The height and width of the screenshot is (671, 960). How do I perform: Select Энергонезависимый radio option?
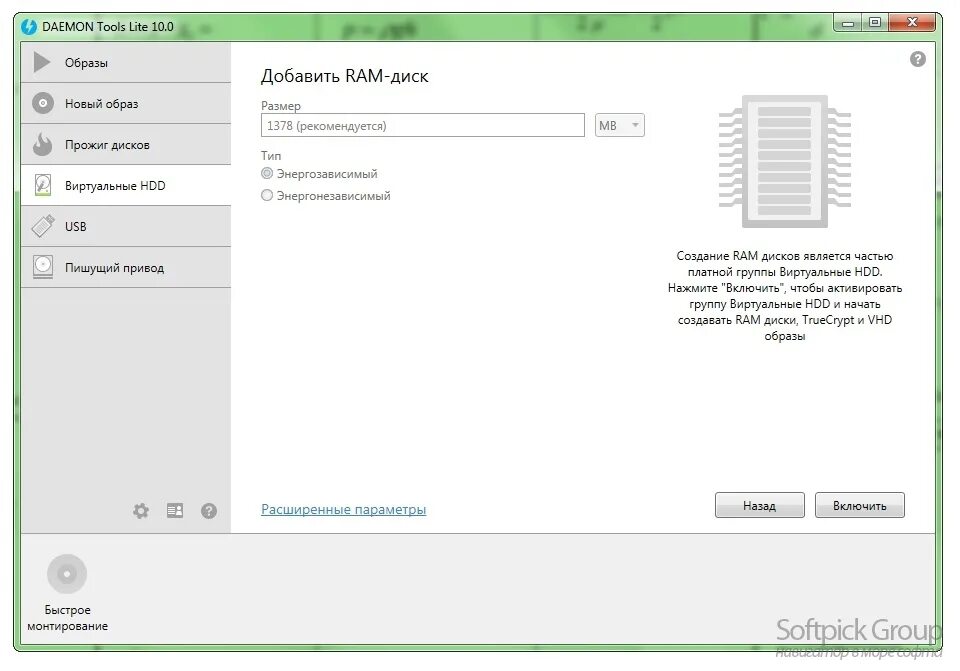click(267, 195)
